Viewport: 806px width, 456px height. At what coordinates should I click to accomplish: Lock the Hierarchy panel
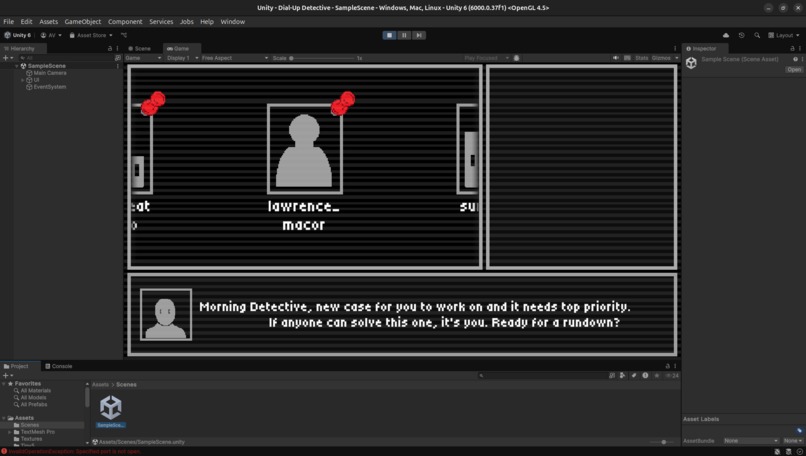pos(109,48)
